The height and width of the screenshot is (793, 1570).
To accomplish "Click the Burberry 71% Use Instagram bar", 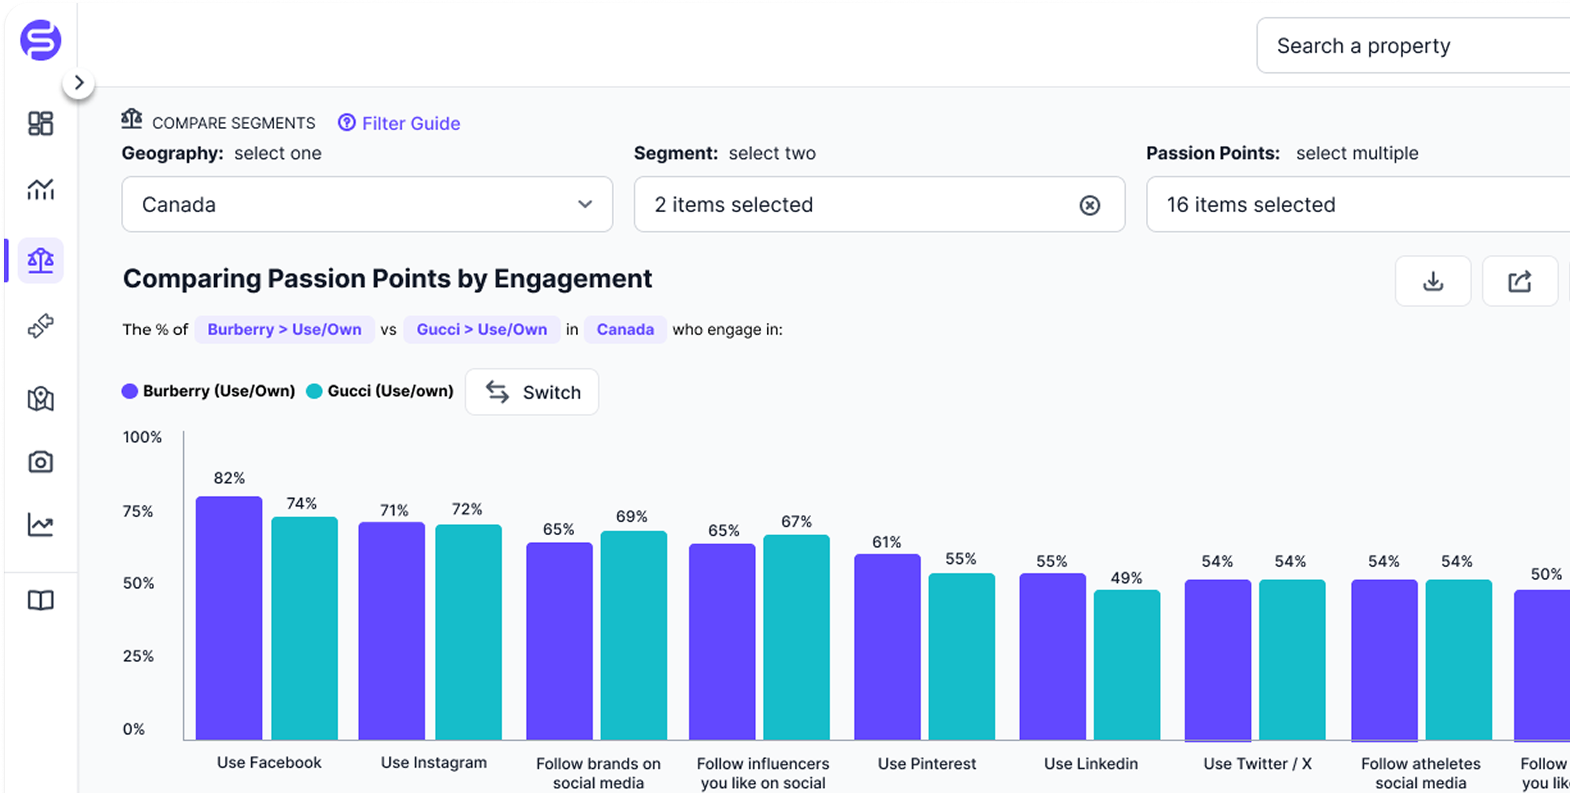I will 392,631.
